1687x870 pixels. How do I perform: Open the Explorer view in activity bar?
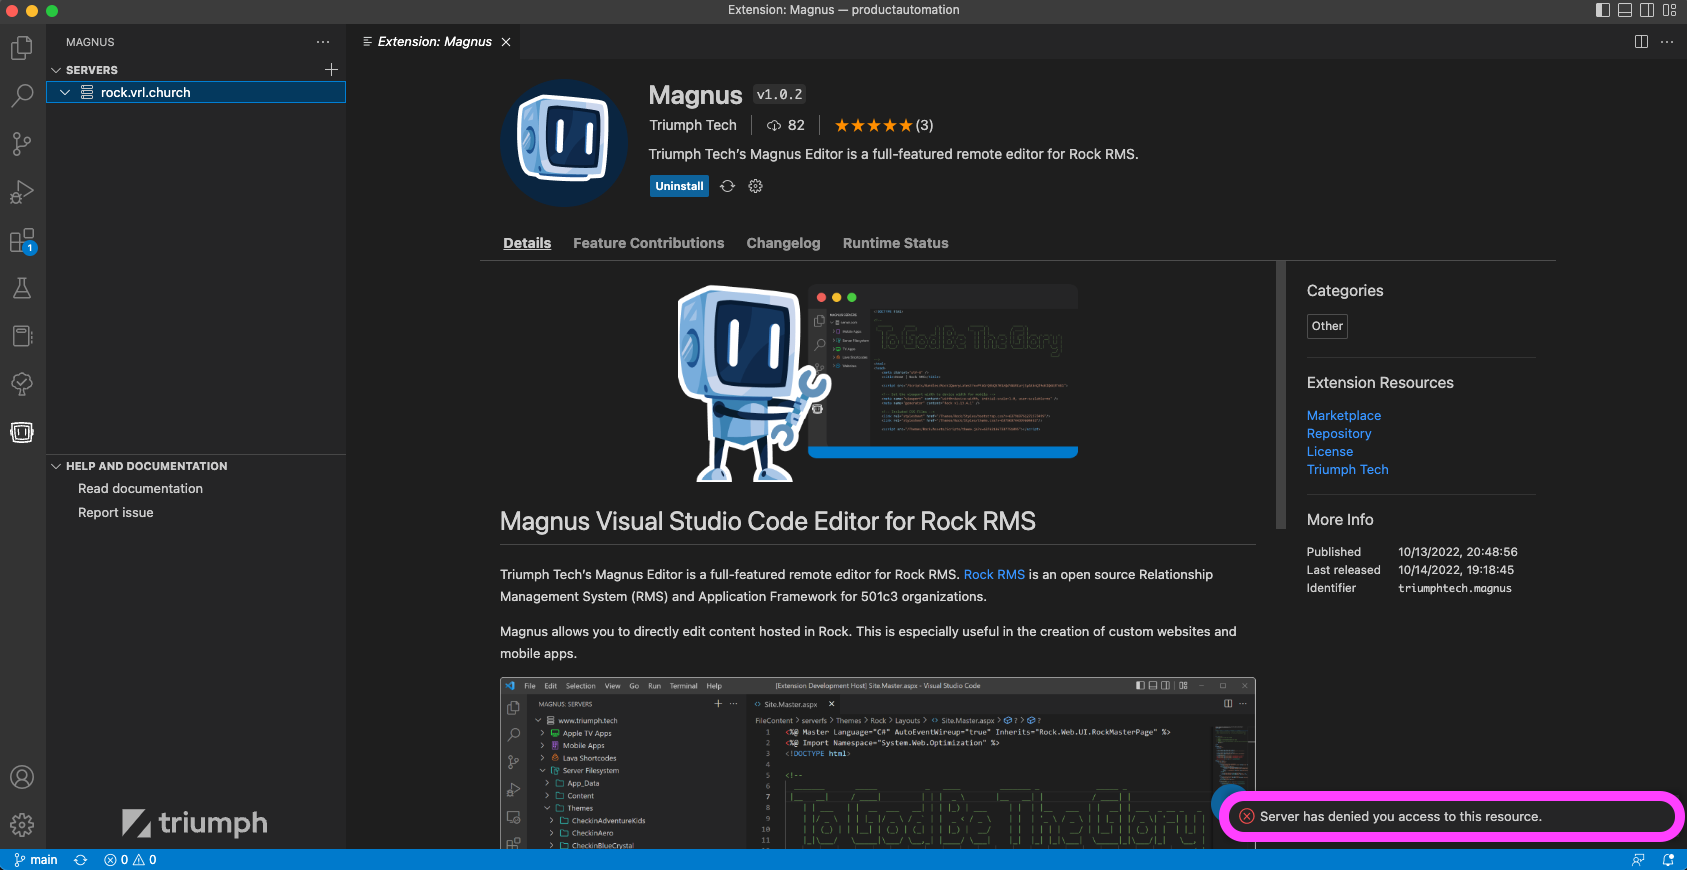click(22, 48)
